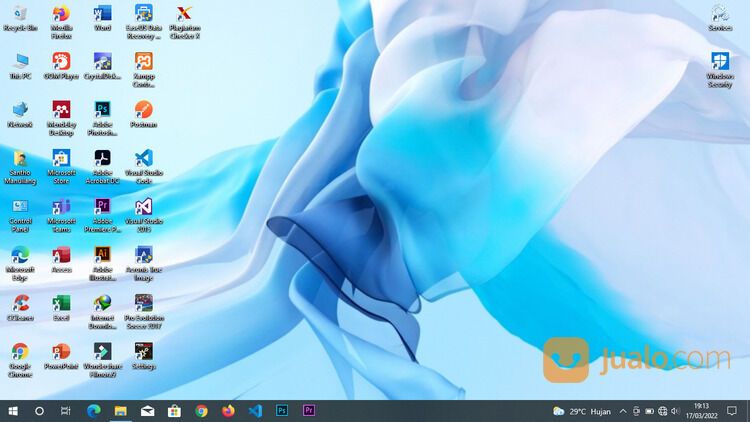Launch Photoshop from the taskbar
The width and height of the screenshot is (750, 422).
282,411
